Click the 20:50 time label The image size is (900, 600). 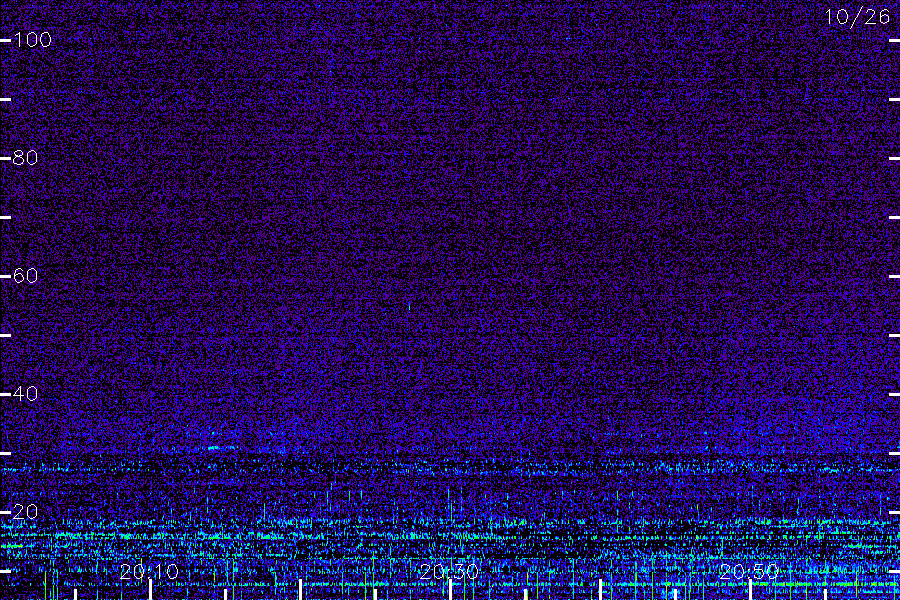[749, 572]
